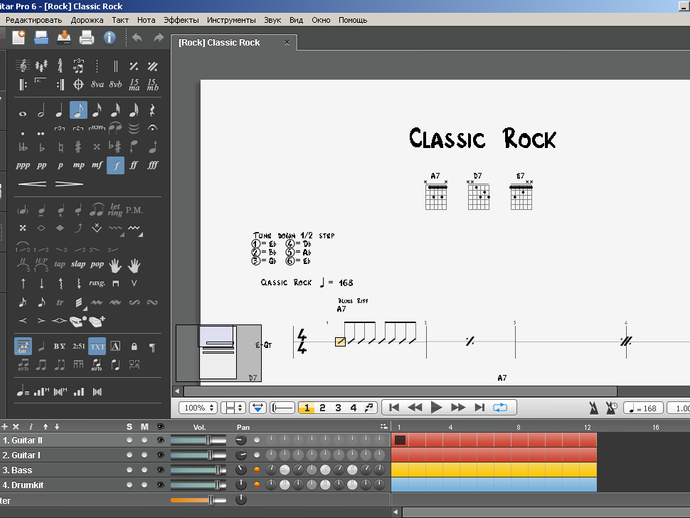Viewport: 690px width, 518px height.
Task: Apply the let ring effect
Action: click(115, 210)
